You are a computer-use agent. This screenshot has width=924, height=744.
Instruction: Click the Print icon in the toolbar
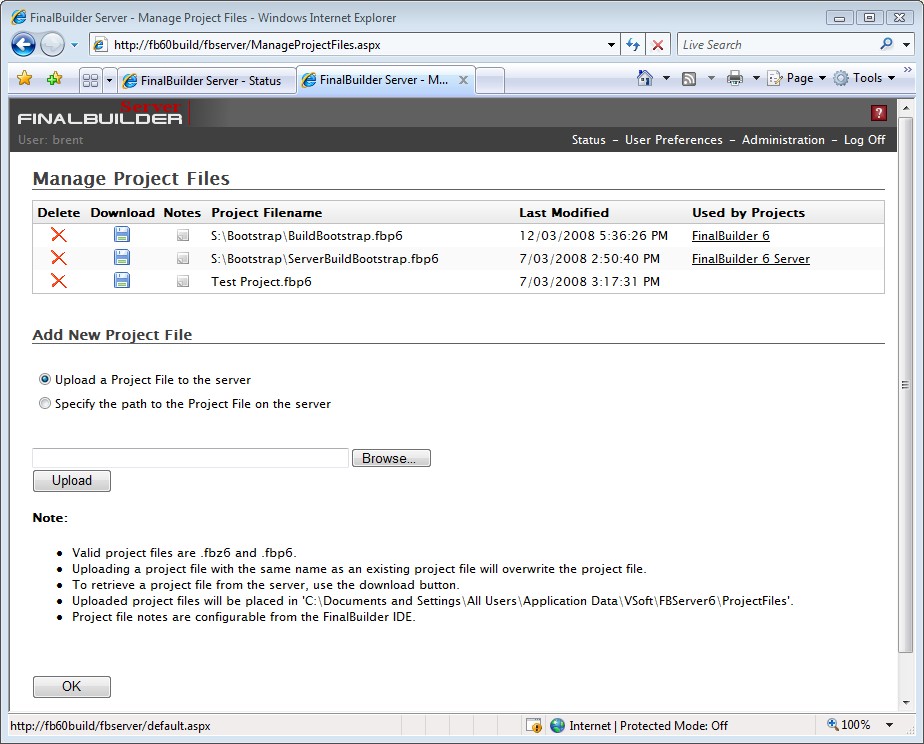(734, 78)
